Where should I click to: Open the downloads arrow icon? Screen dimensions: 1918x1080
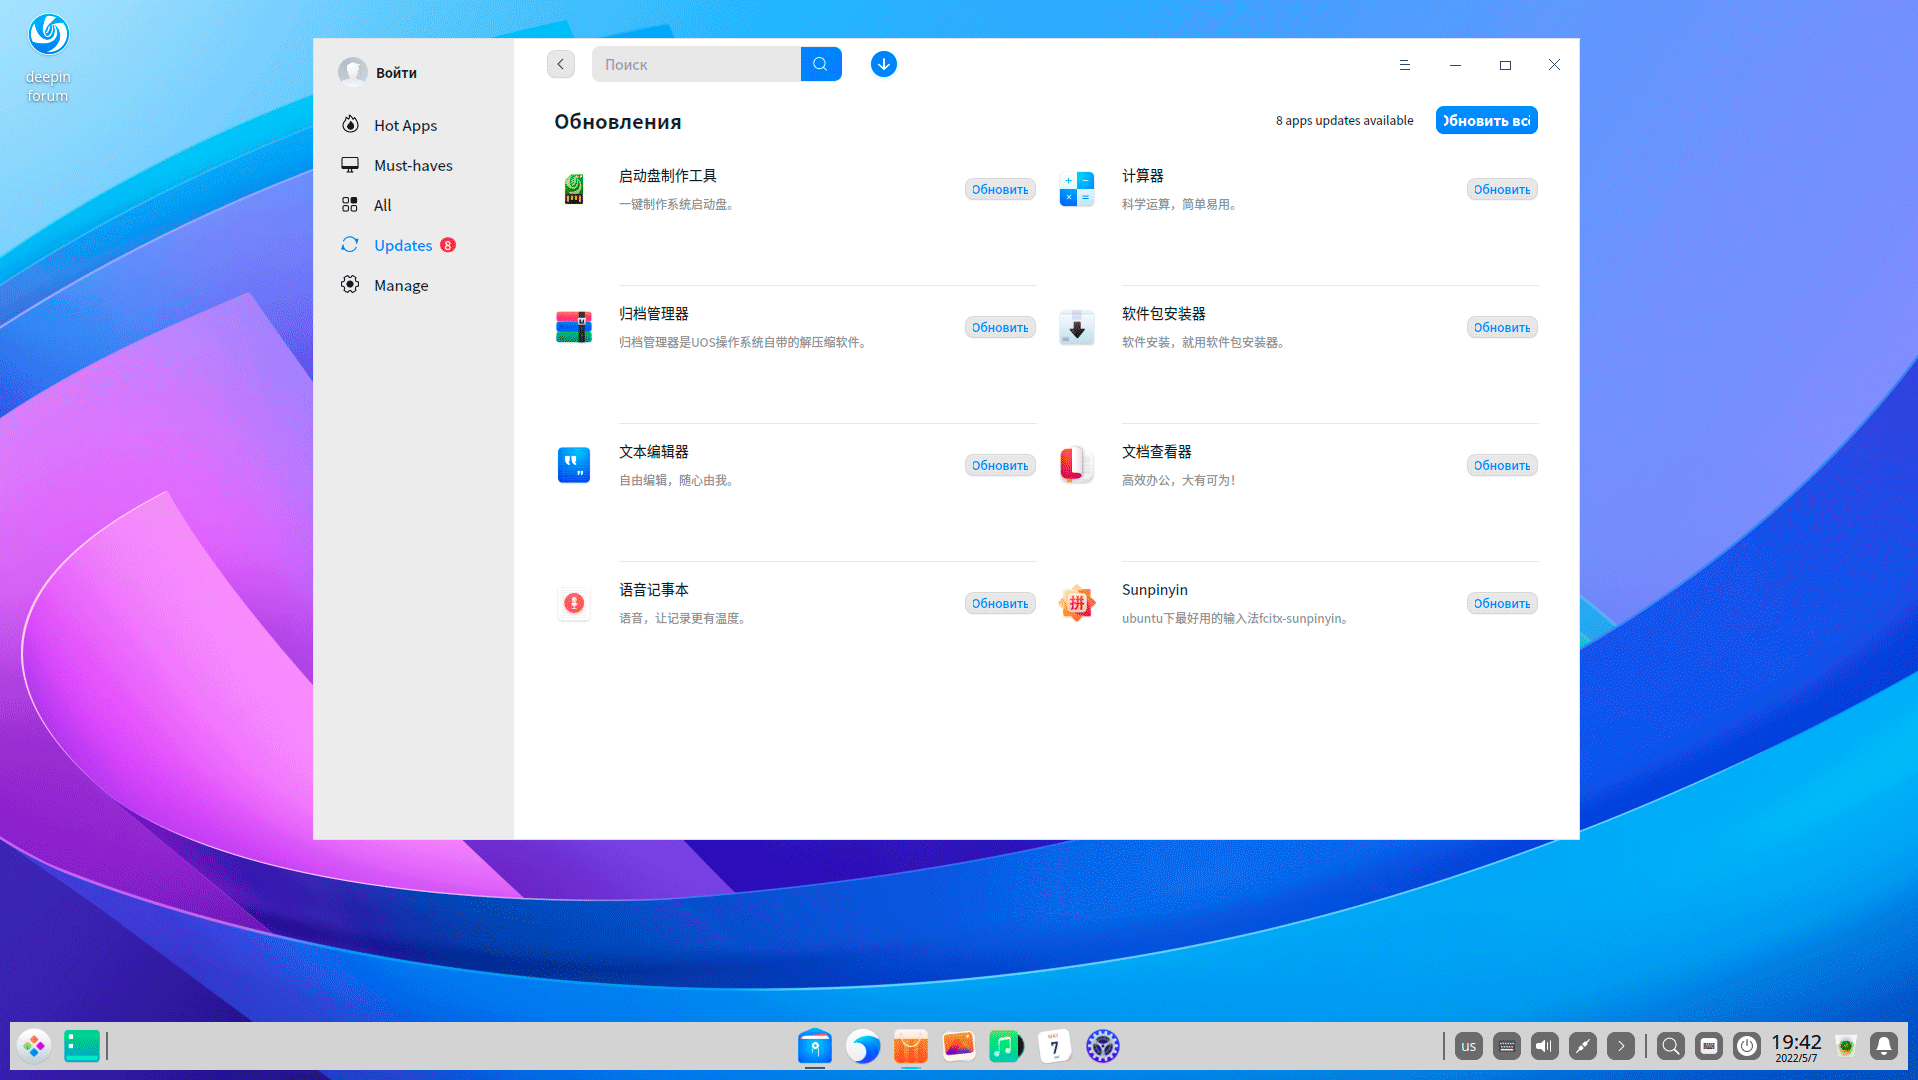(883, 64)
